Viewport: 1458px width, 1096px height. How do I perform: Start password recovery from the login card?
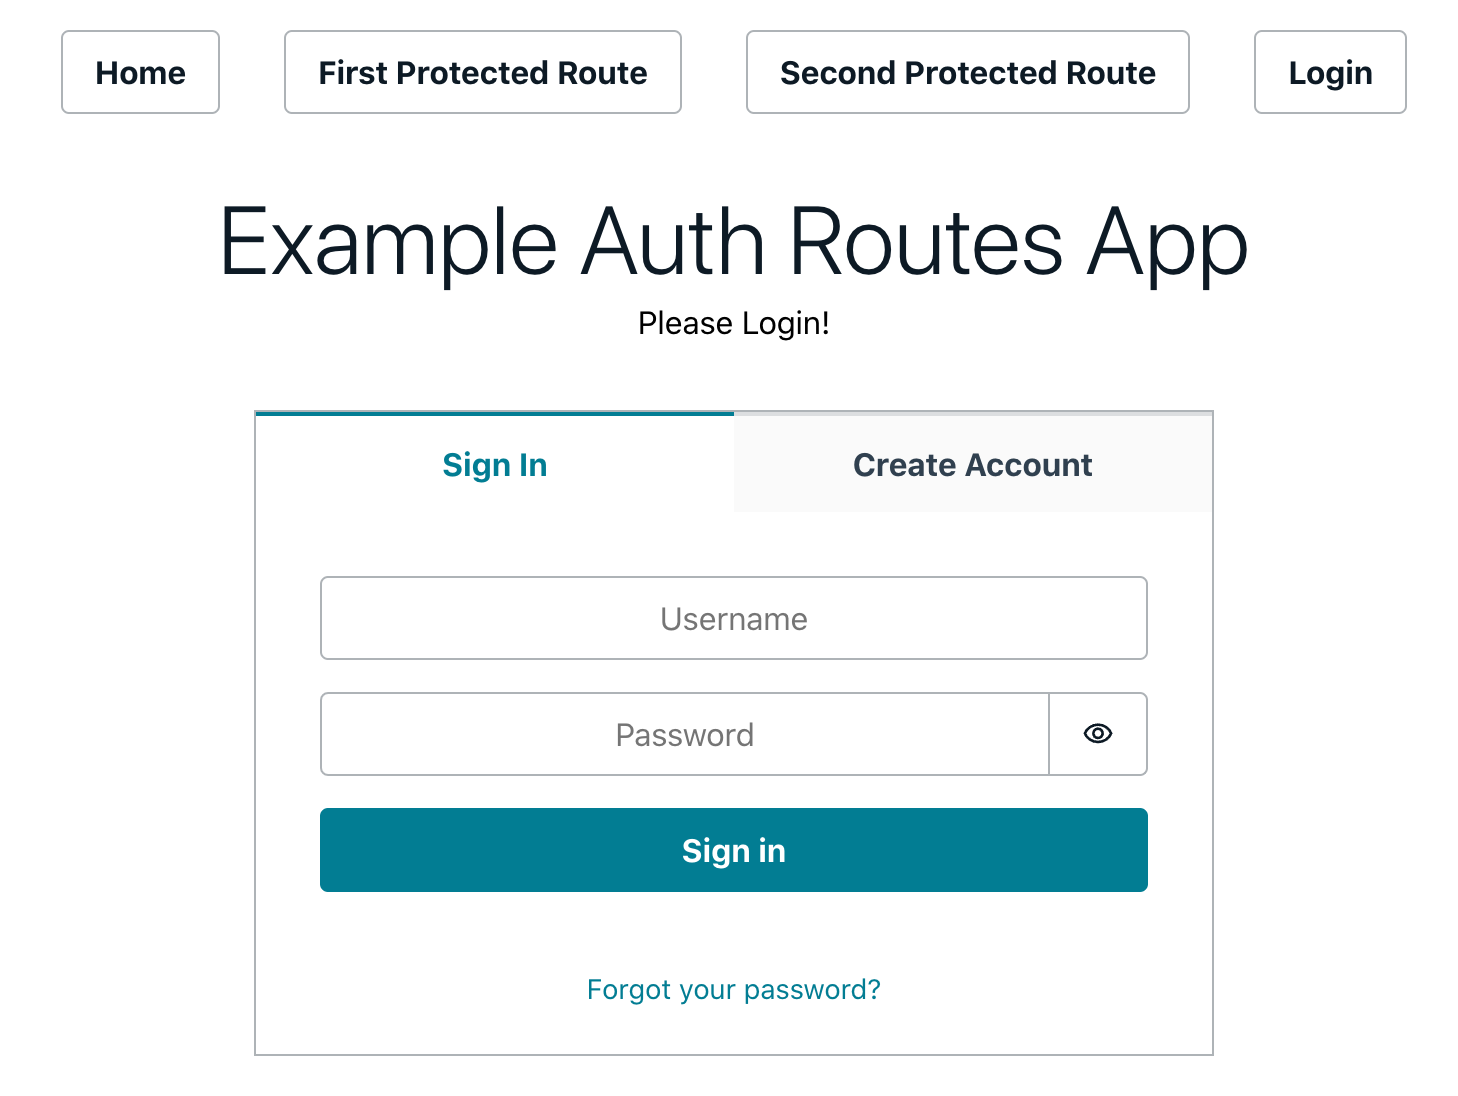coord(733,989)
